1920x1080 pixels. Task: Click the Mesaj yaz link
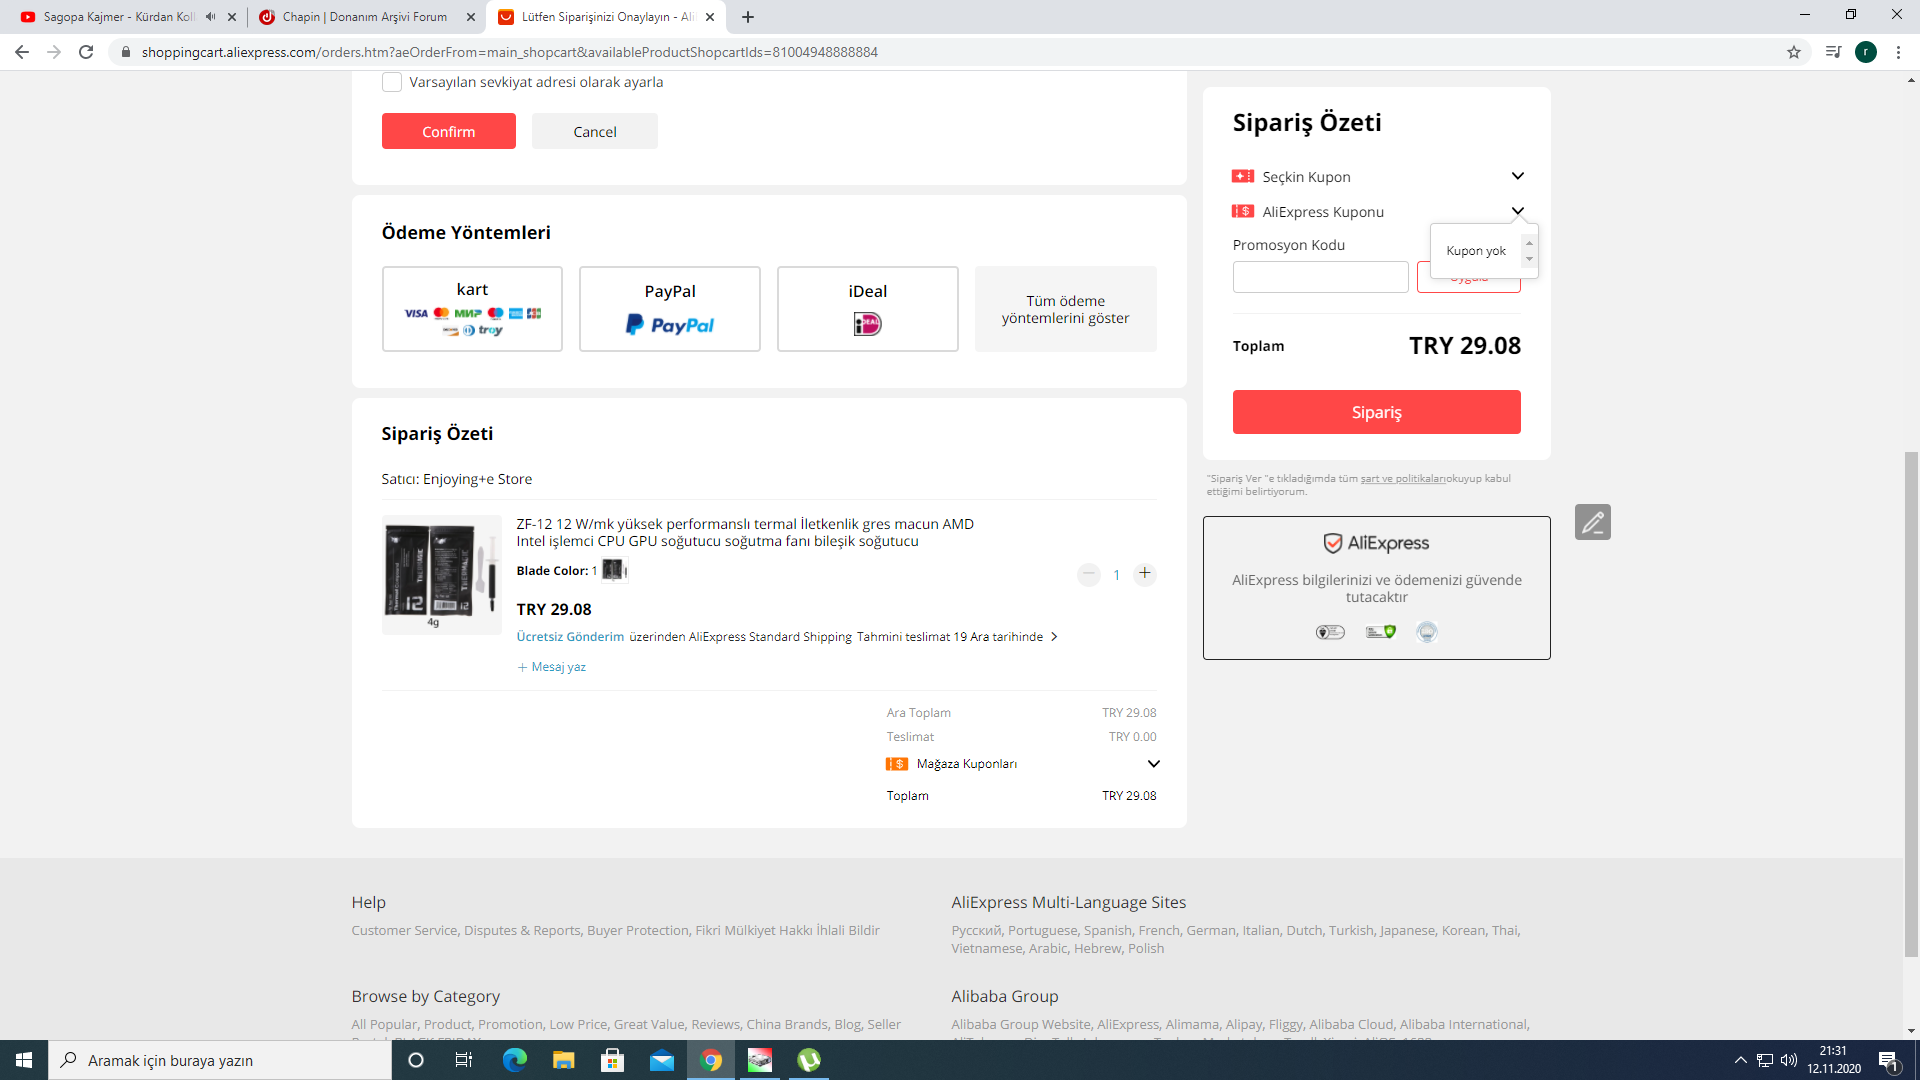[557, 667]
